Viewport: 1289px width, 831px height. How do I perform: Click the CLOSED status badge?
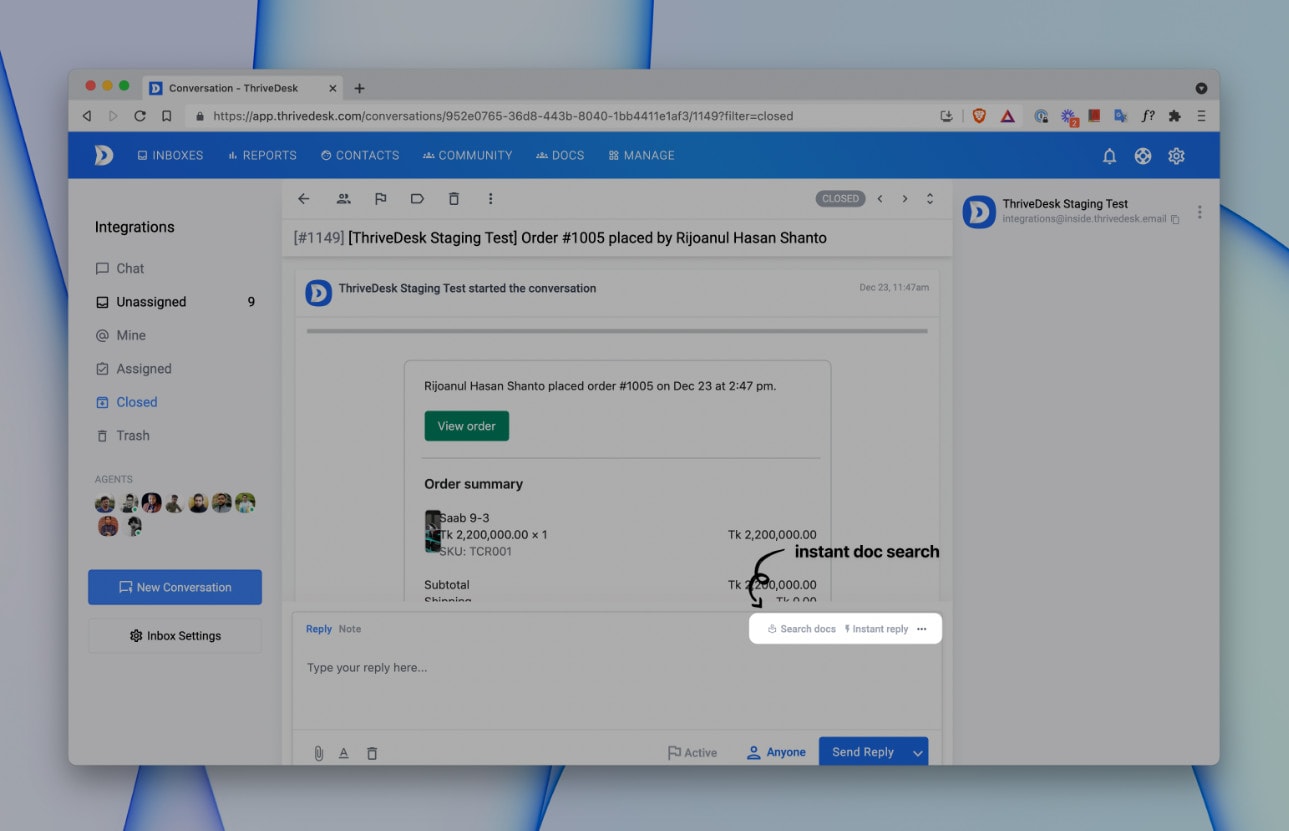[x=840, y=199]
